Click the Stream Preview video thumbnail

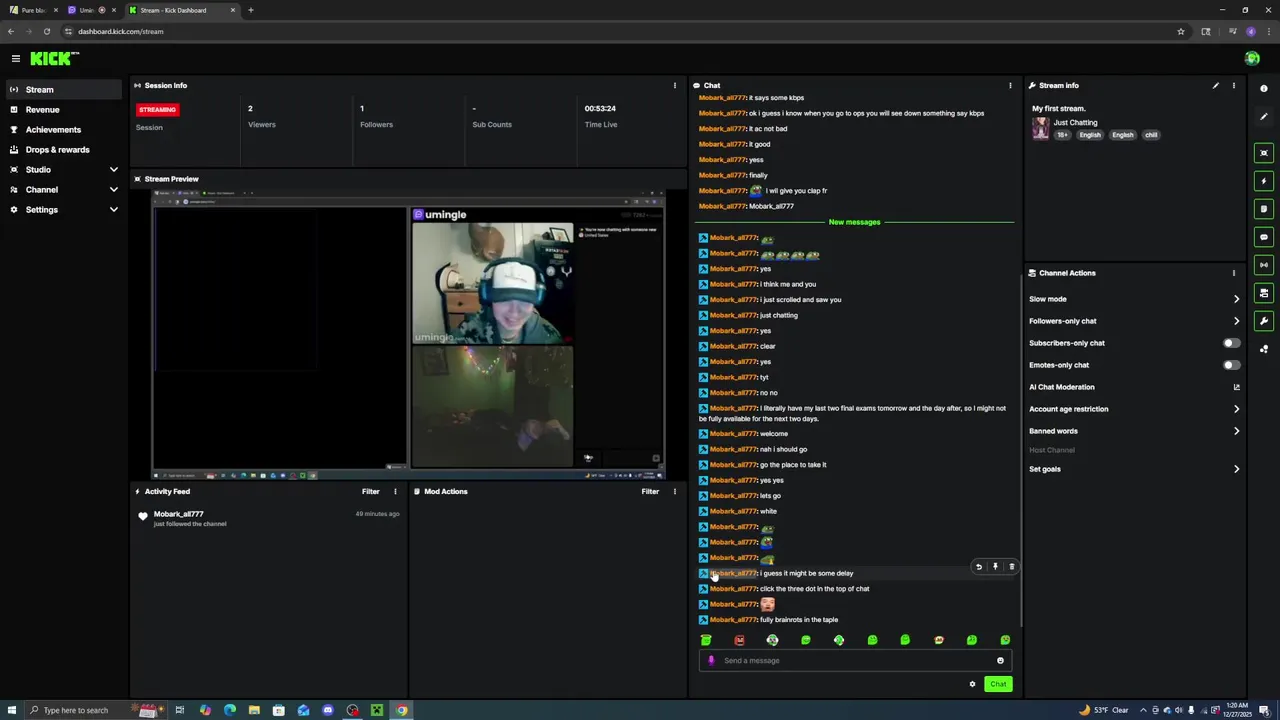coord(408,333)
